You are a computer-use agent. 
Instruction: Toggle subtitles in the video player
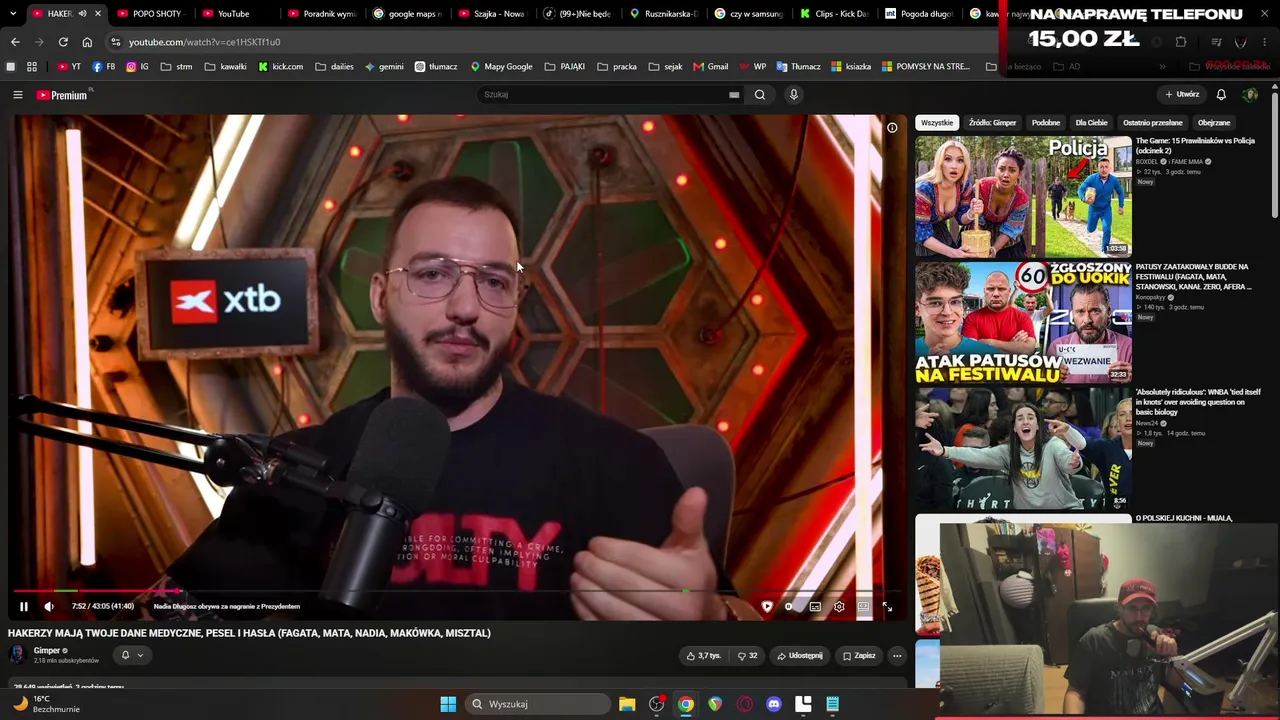click(x=815, y=606)
